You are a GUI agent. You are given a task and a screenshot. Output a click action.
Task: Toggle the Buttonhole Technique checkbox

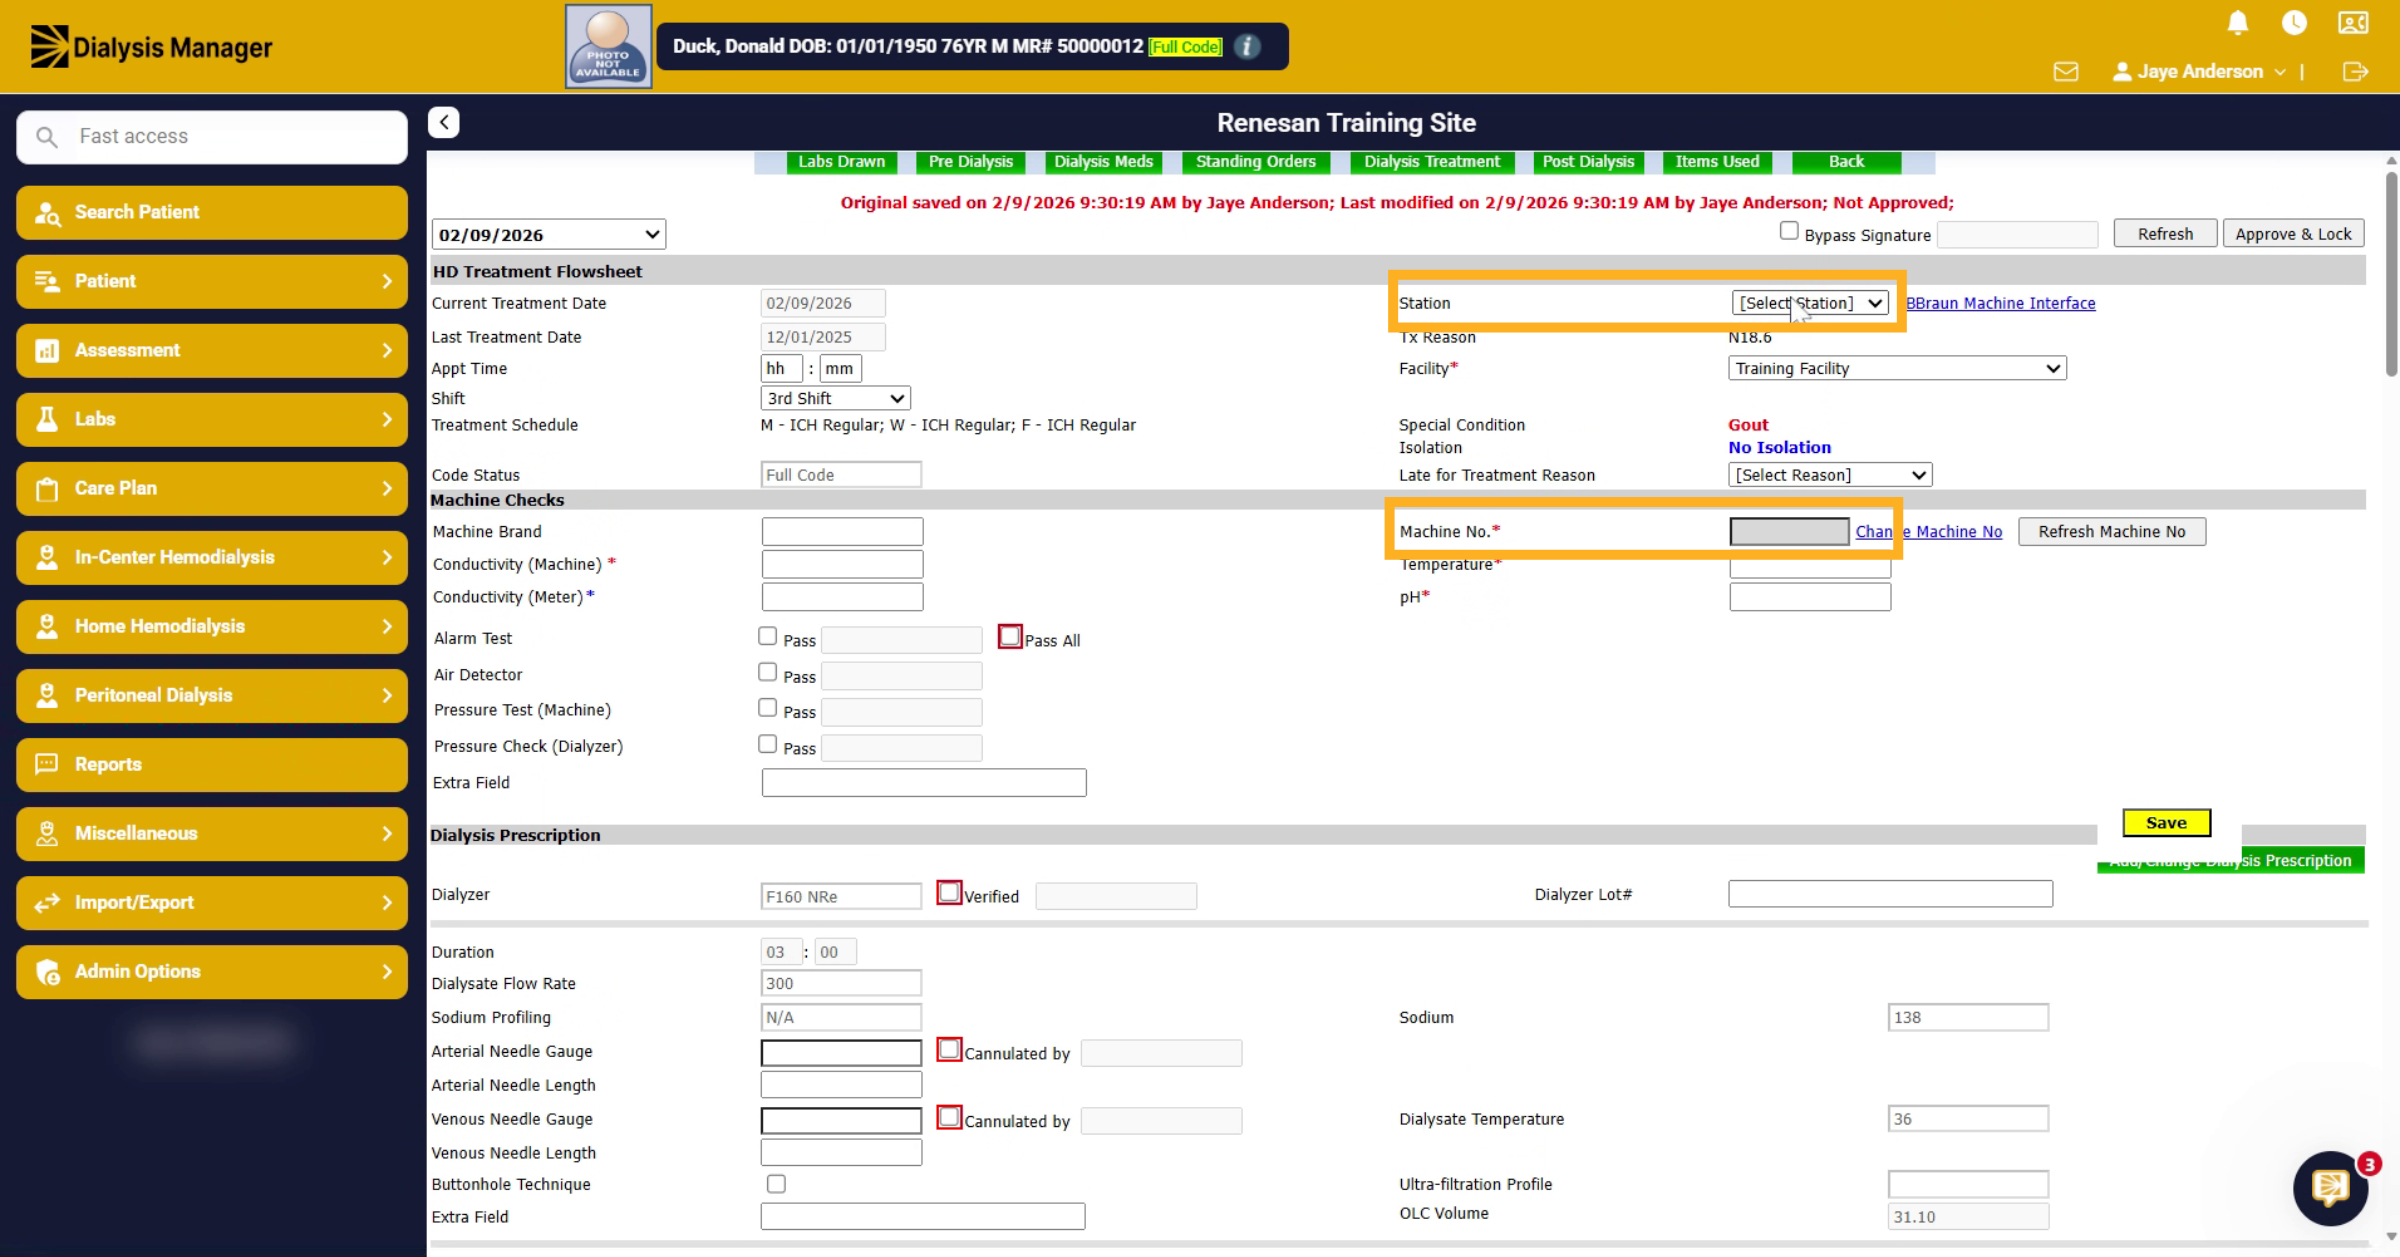(x=776, y=1184)
